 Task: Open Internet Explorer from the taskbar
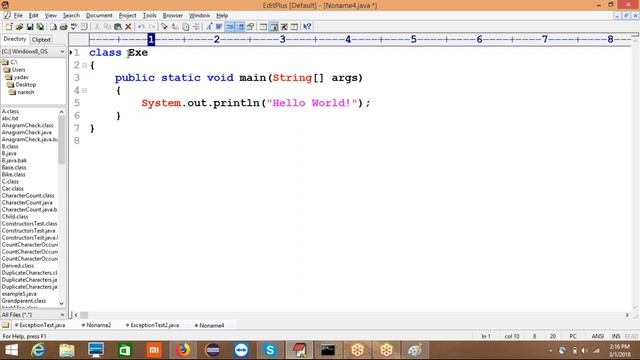point(38,350)
